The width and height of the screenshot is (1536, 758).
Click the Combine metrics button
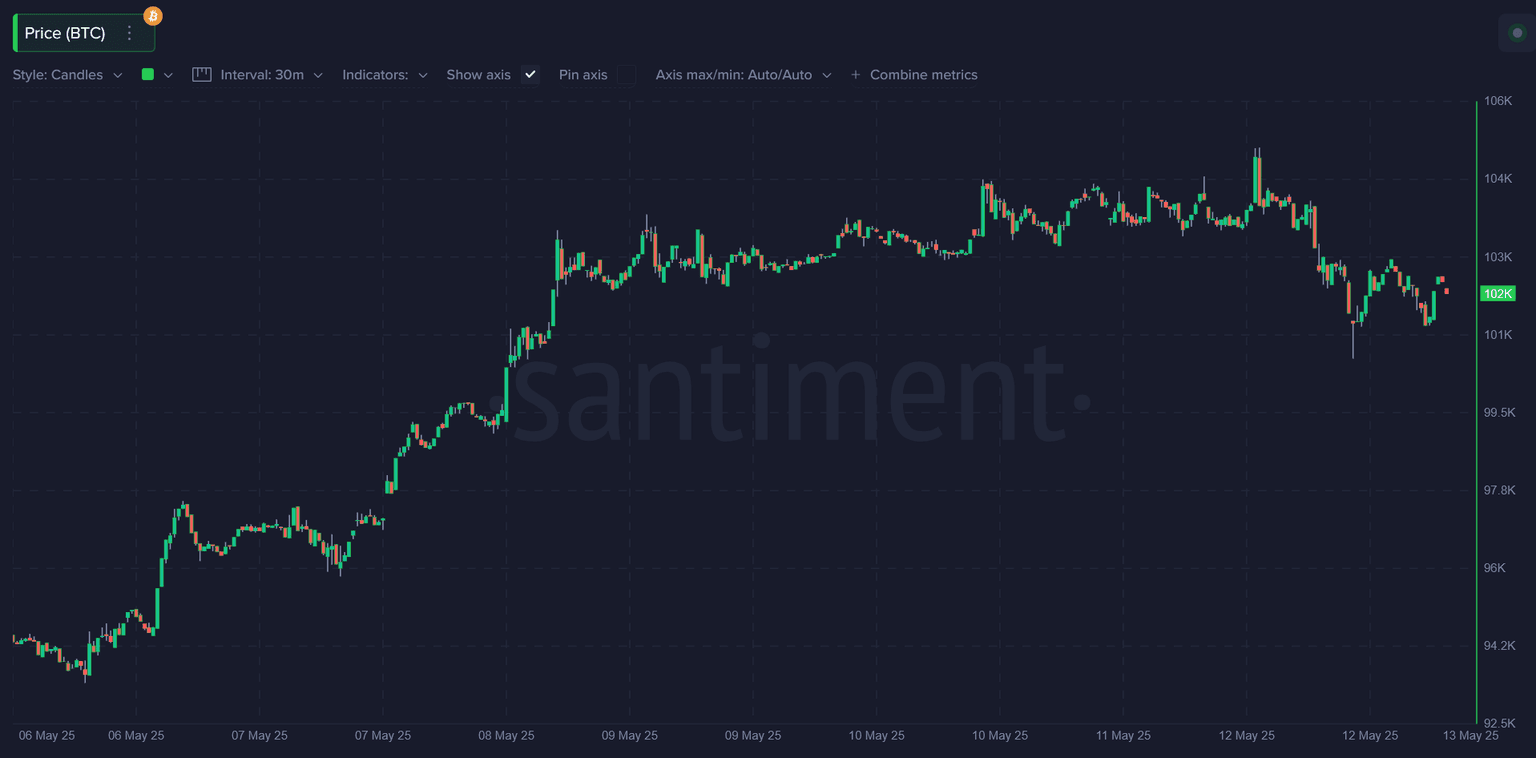coord(923,75)
